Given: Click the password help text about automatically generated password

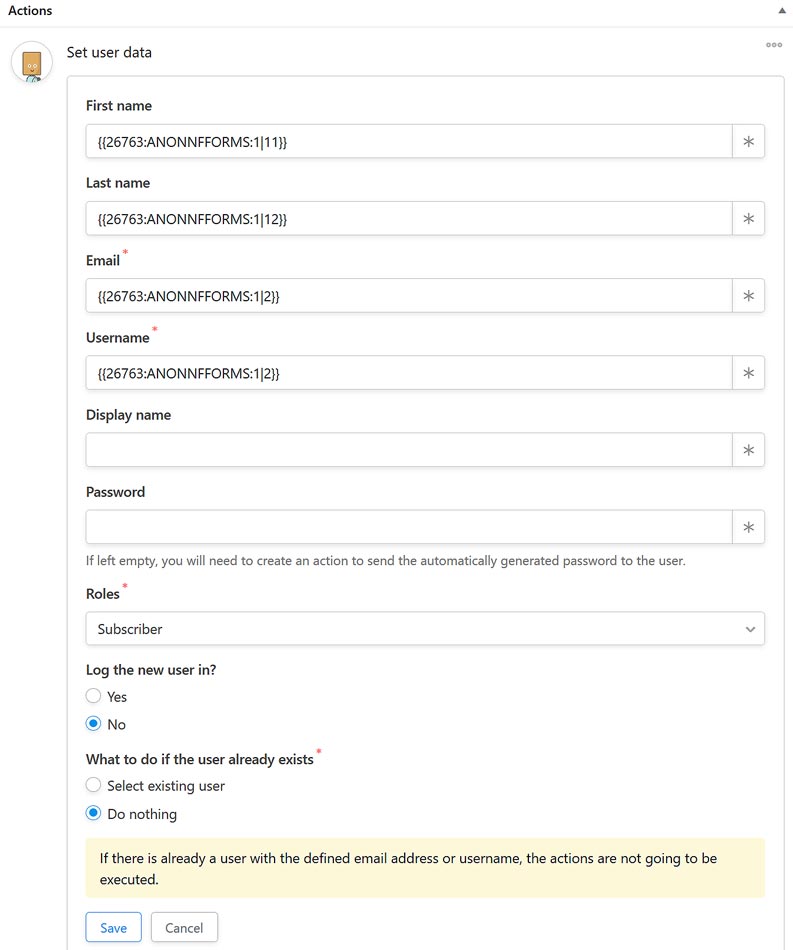Looking at the screenshot, I should [x=385, y=560].
